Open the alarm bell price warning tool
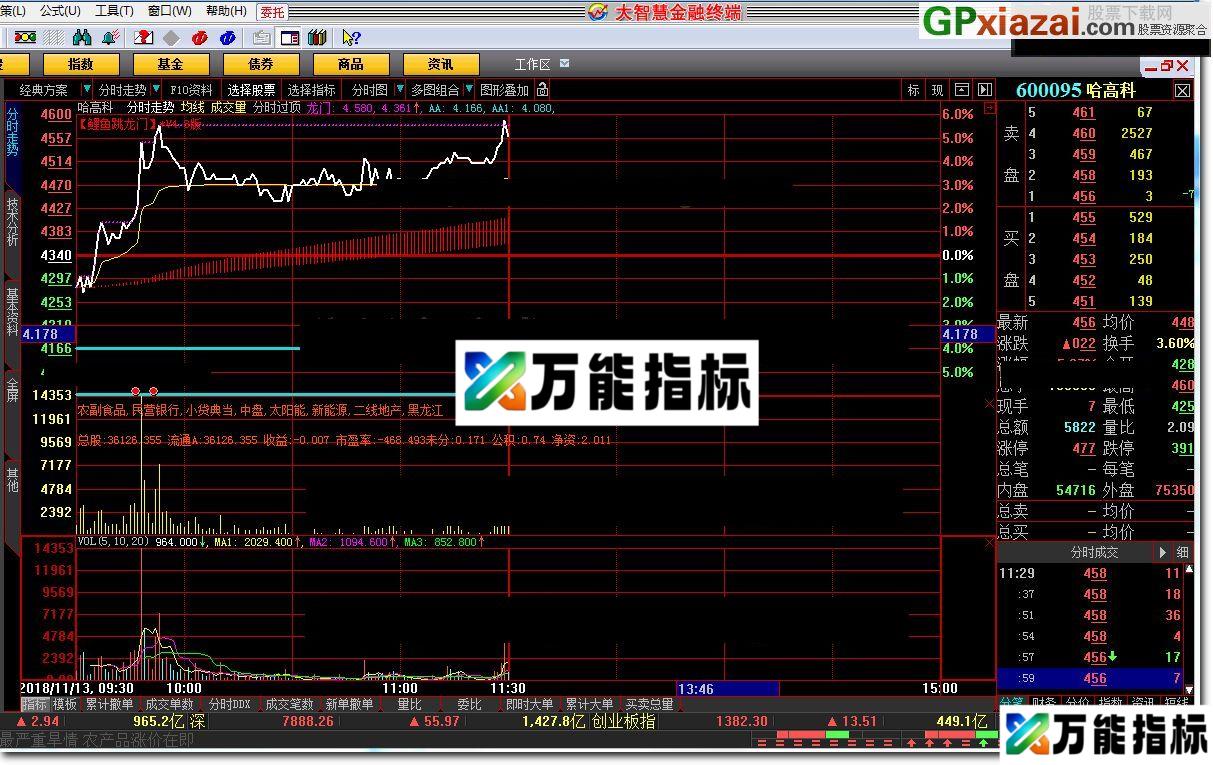Screen dimensions: 1213x765 (107, 38)
